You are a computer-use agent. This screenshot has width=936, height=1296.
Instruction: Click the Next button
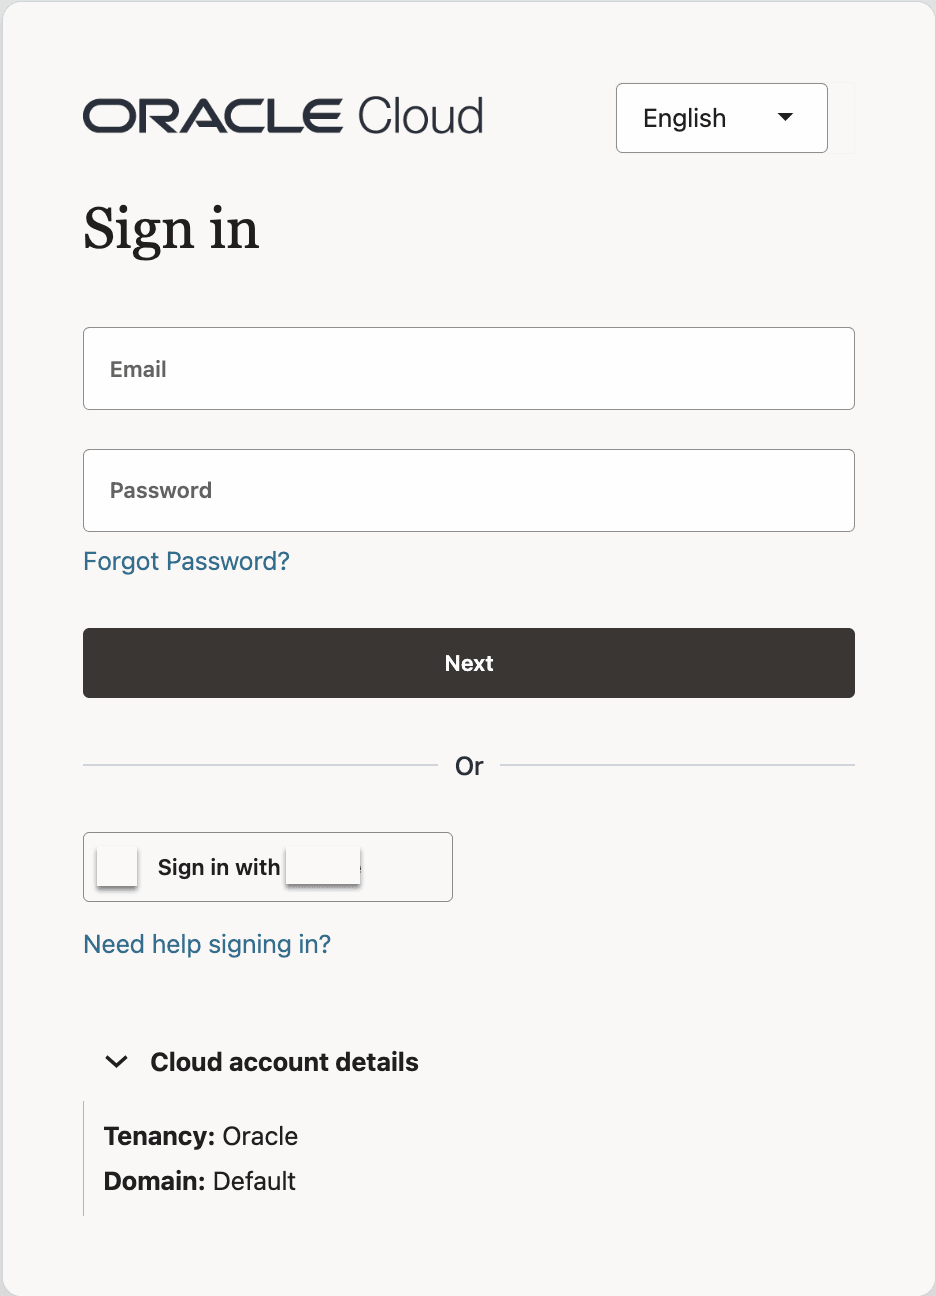pyautogui.click(x=468, y=662)
